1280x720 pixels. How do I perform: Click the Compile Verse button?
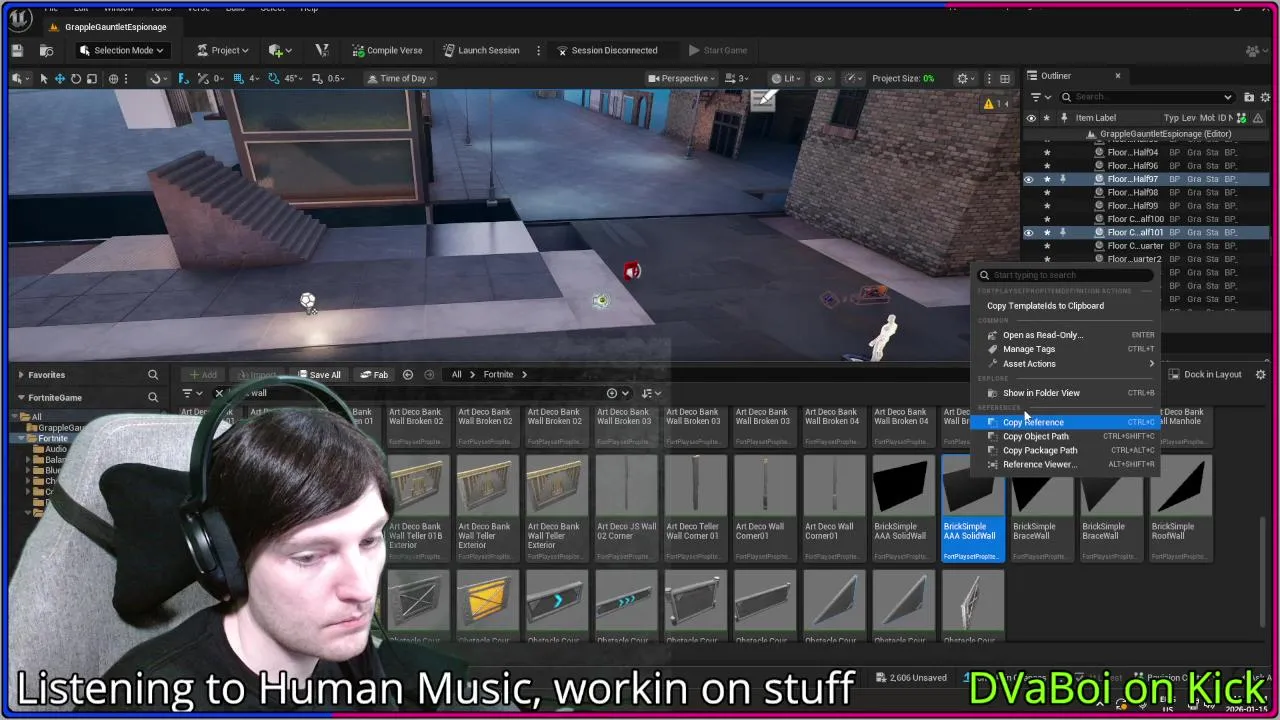387,50
